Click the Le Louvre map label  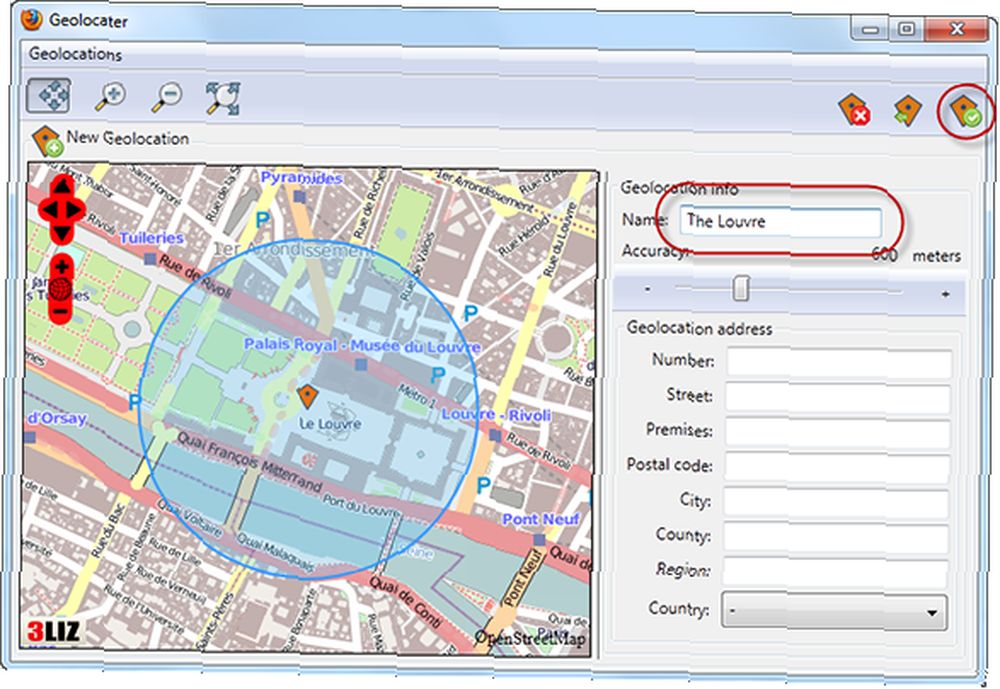[330, 424]
